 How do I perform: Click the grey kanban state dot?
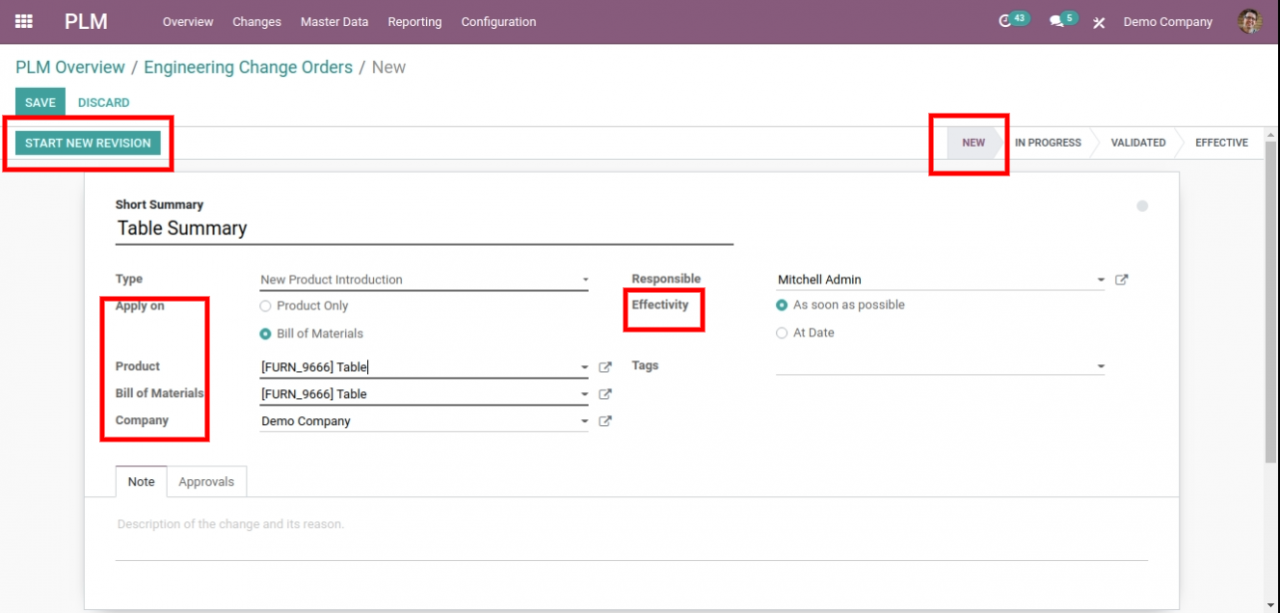click(1142, 206)
